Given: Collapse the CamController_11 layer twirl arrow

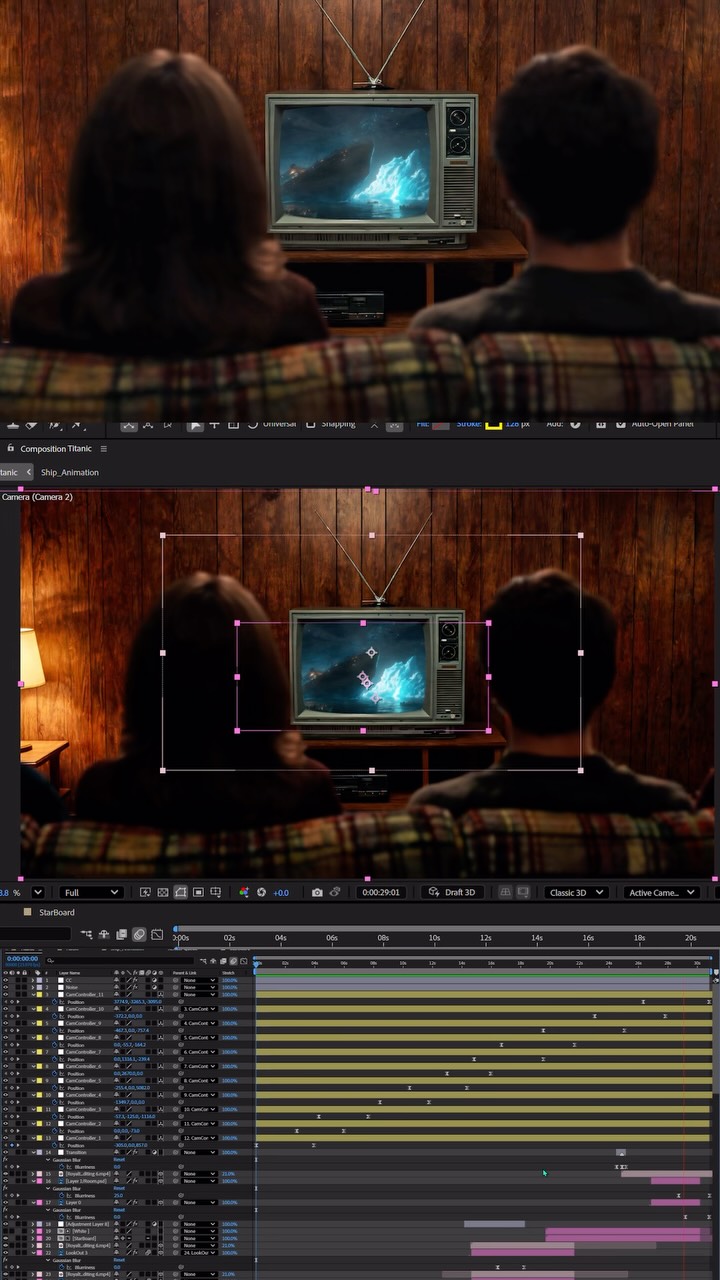Looking at the screenshot, I should (x=34, y=994).
